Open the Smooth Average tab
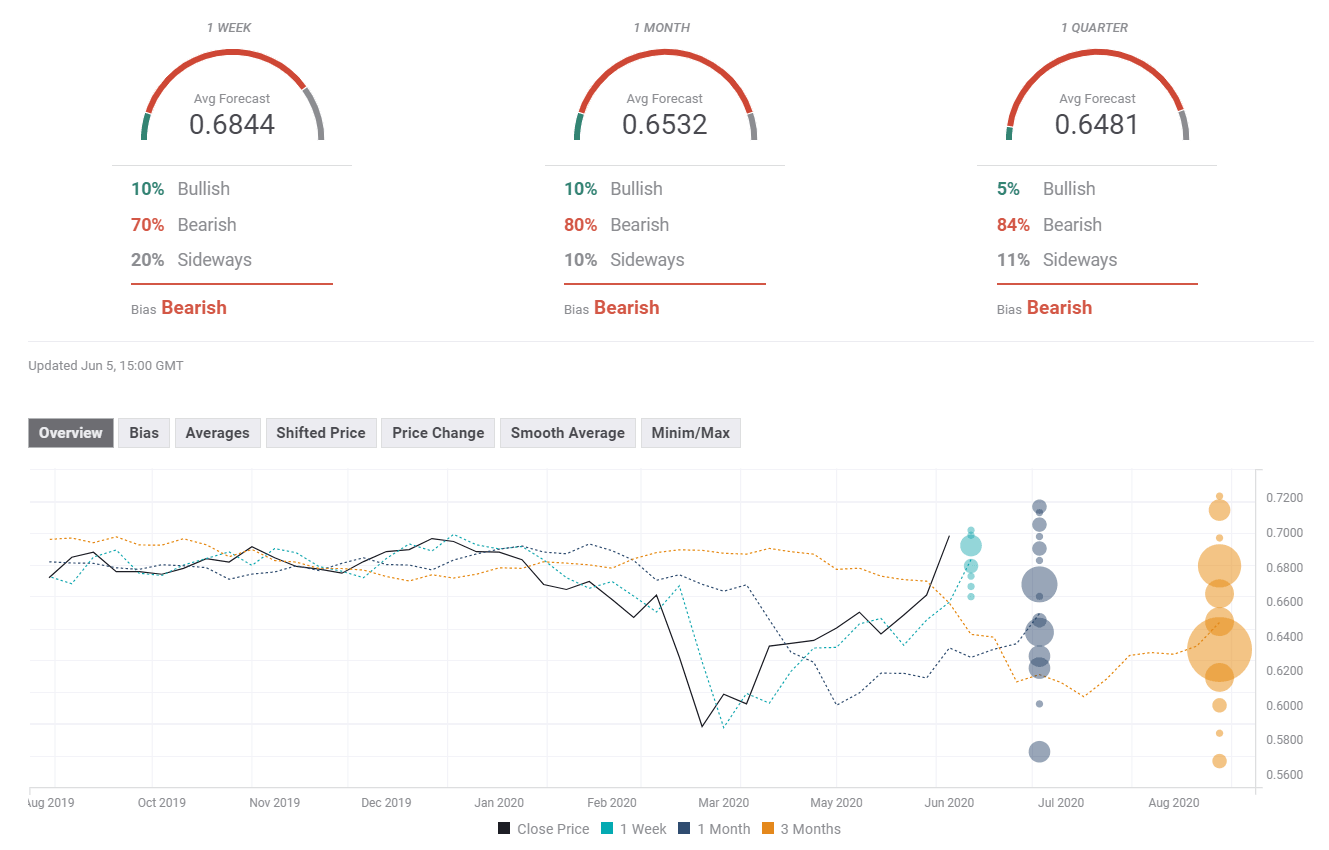The image size is (1329, 850). point(567,433)
